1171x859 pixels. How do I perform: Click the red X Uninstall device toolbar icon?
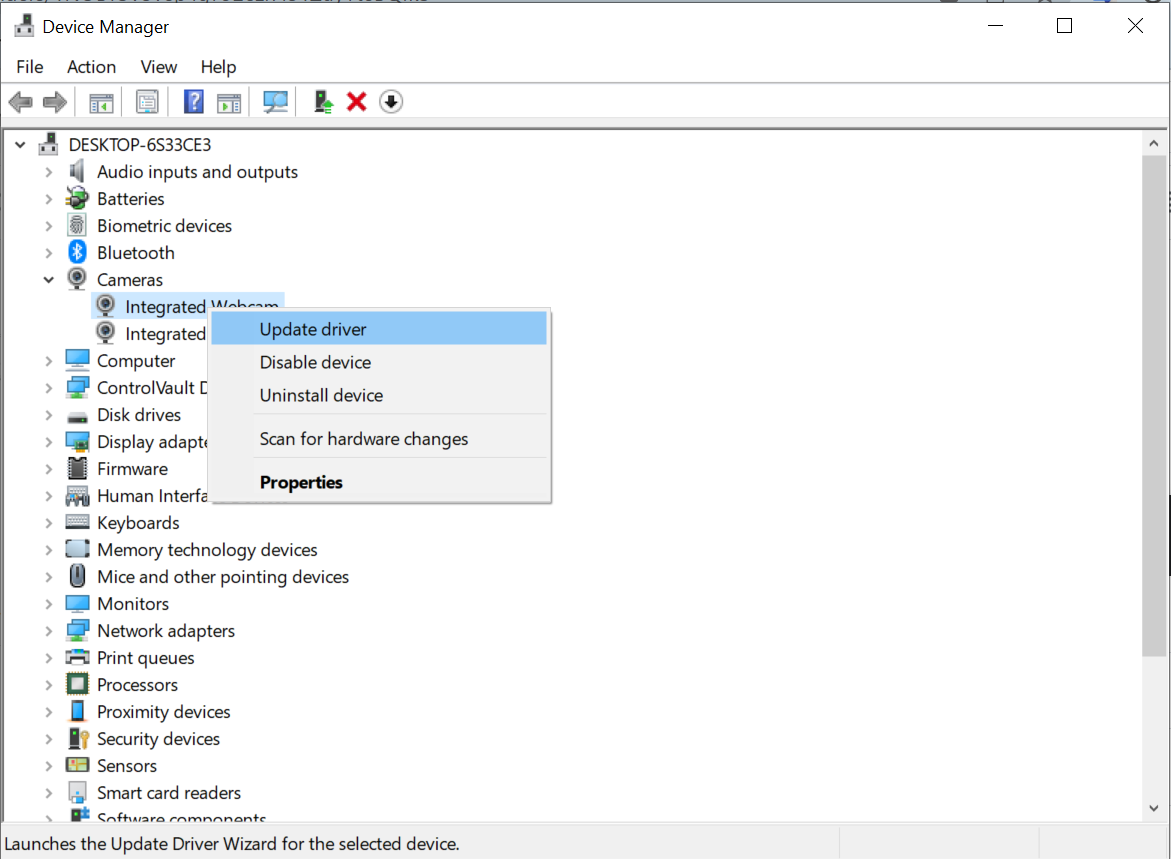tap(356, 102)
